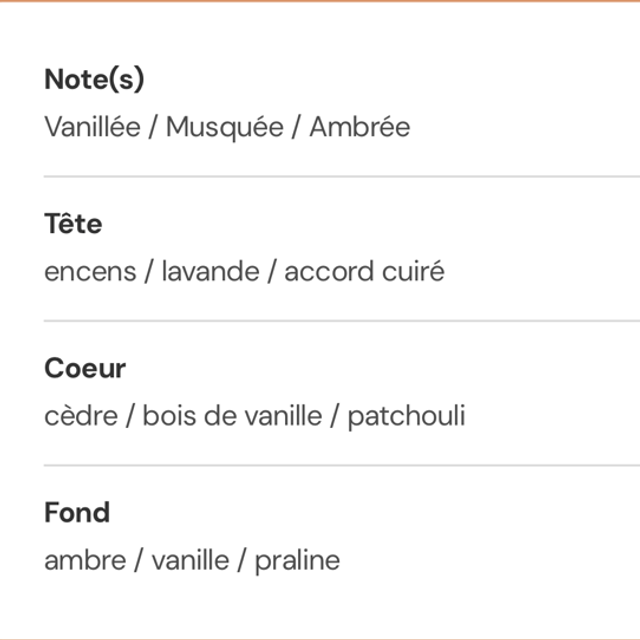
Task: Click the lavande top note
Action: (208, 272)
